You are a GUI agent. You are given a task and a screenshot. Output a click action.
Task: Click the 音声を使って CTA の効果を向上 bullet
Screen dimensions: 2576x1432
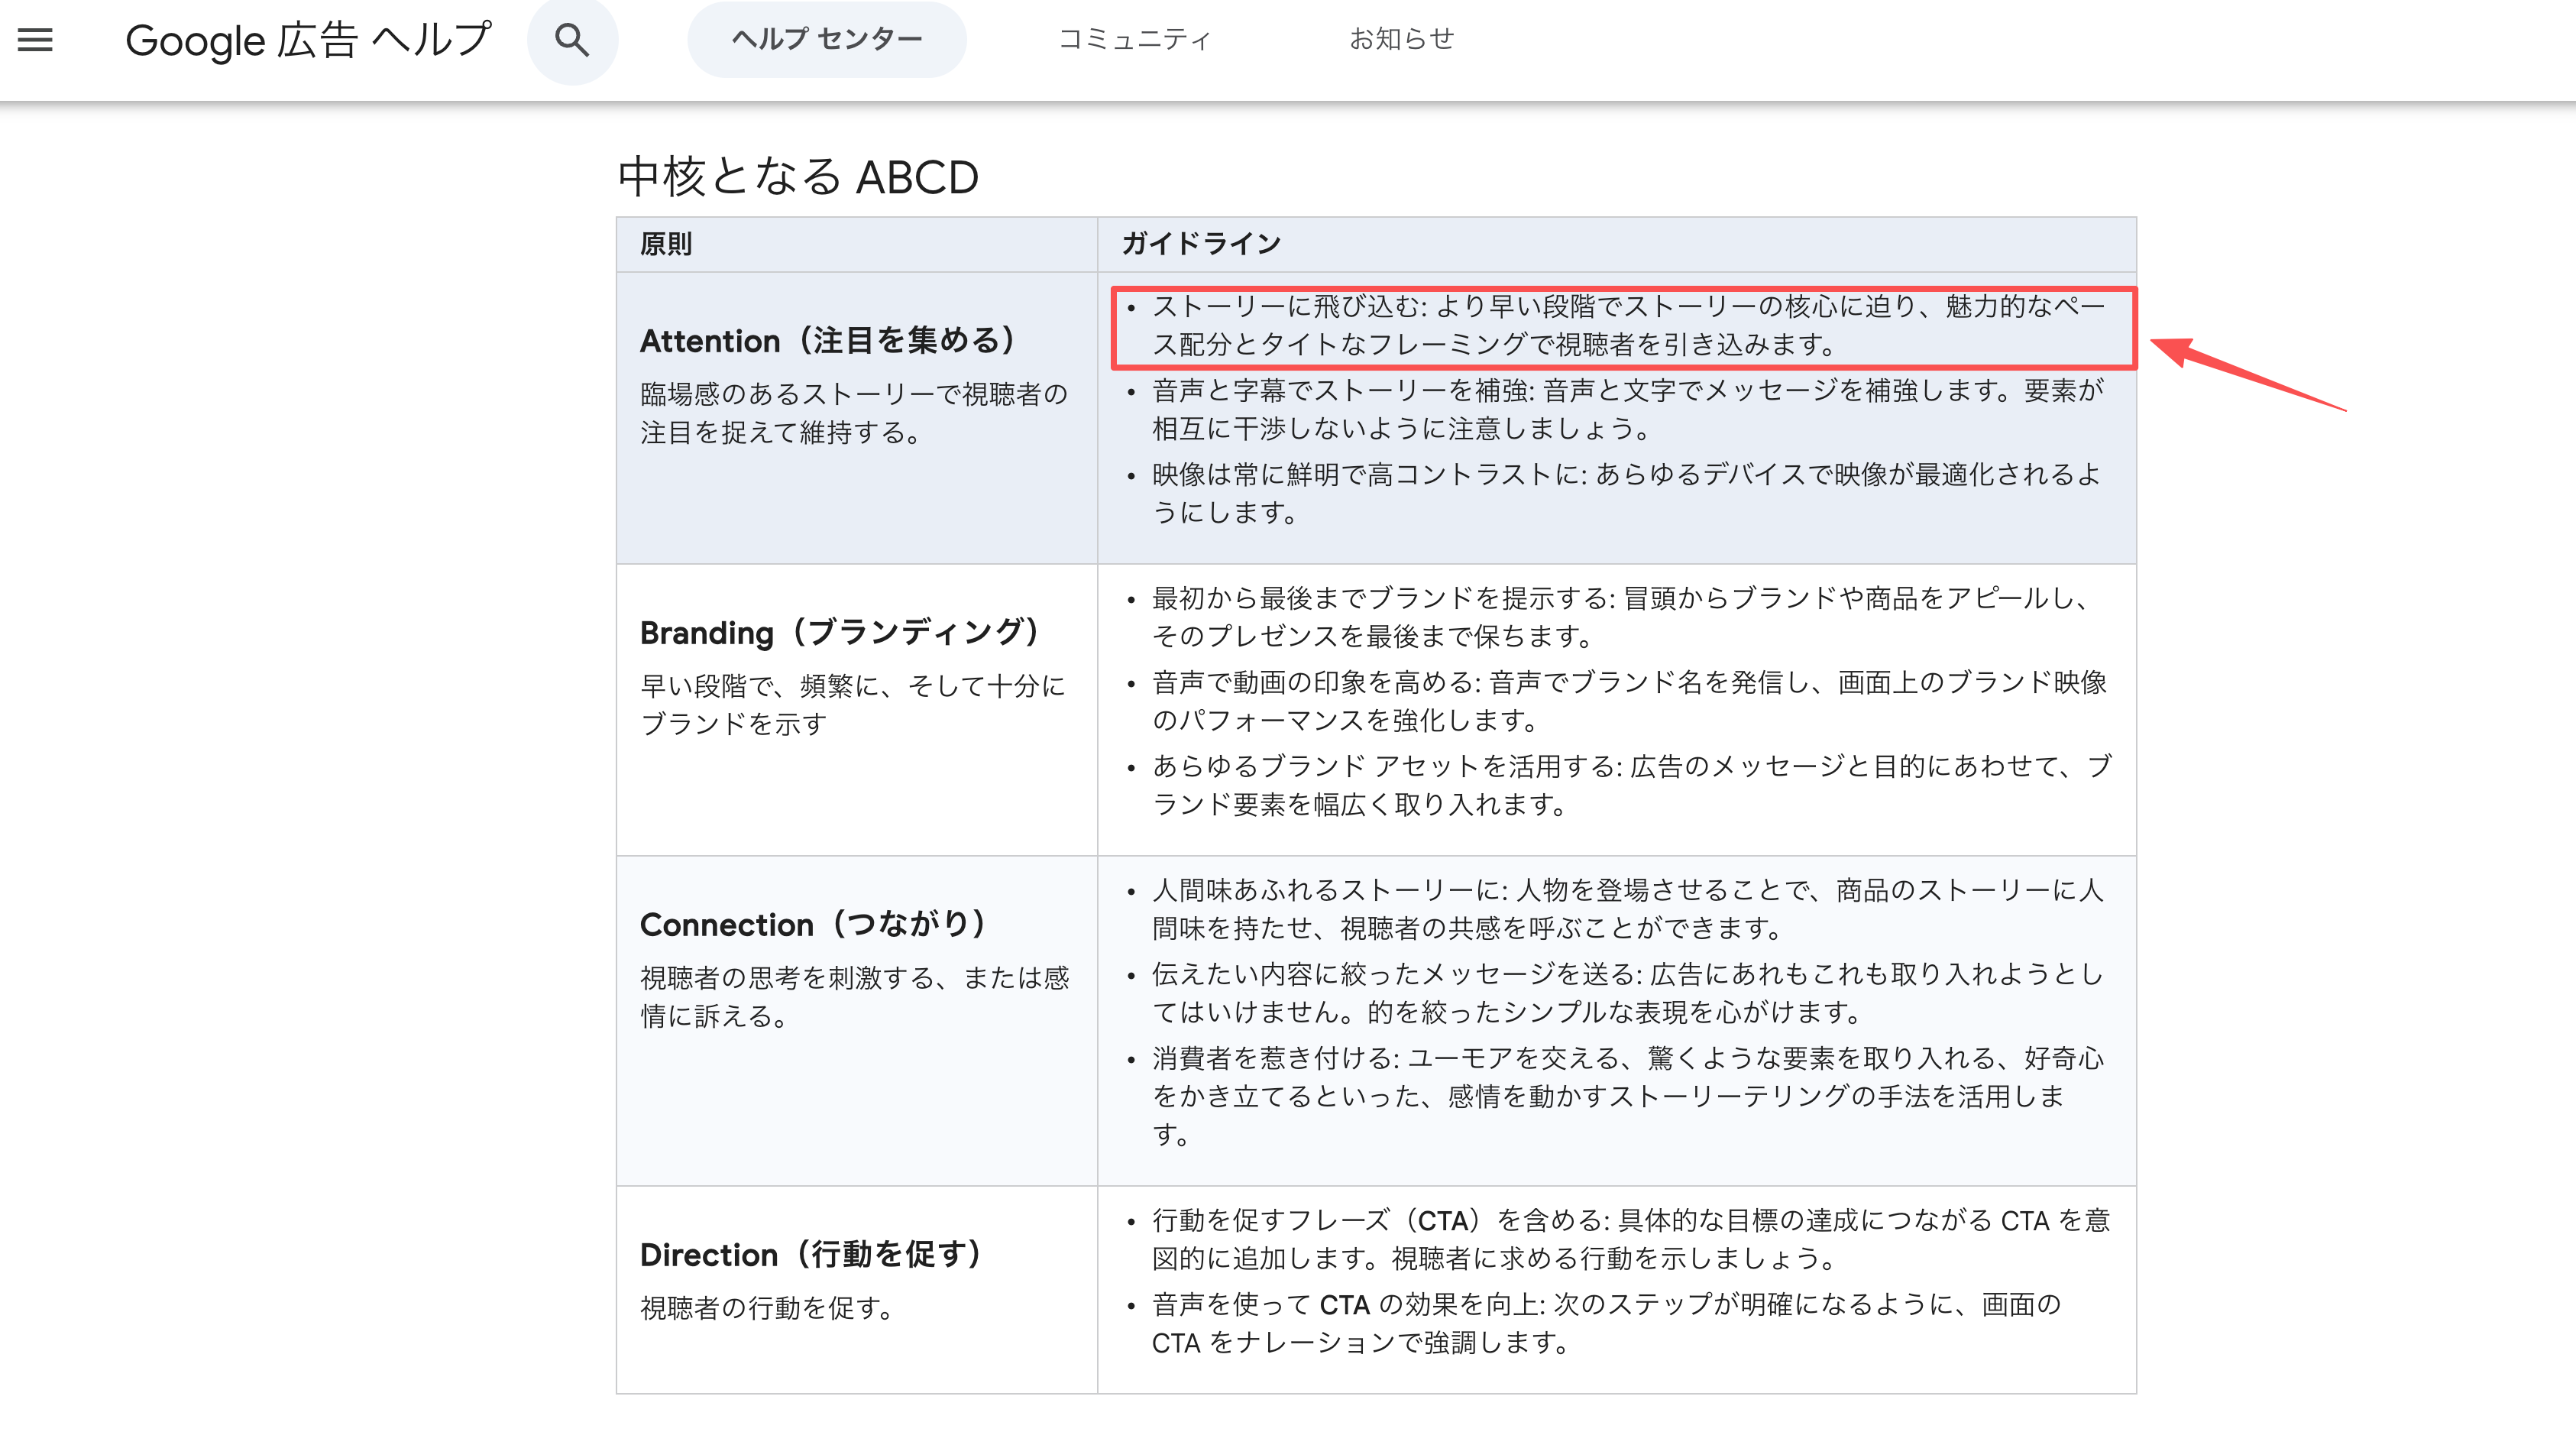pos(1606,1323)
